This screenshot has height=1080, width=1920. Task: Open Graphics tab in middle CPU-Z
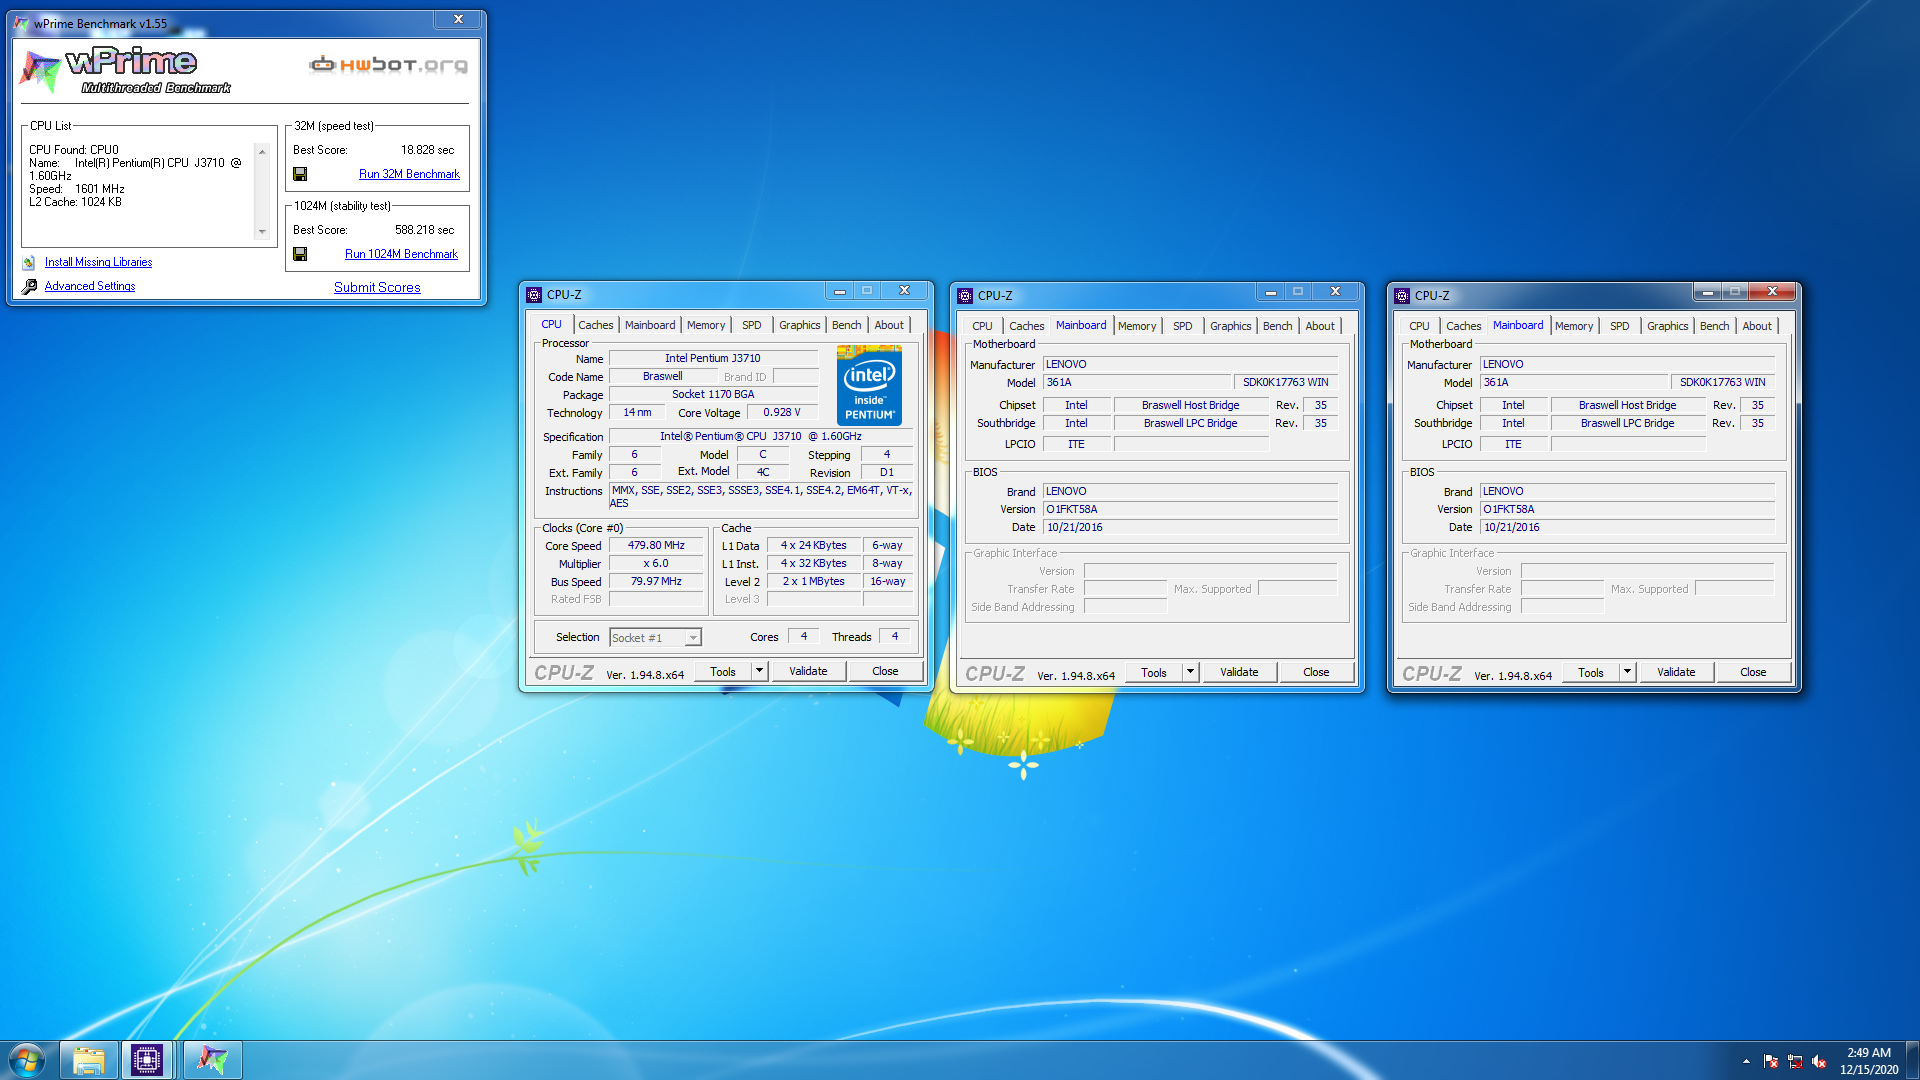[1230, 326]
